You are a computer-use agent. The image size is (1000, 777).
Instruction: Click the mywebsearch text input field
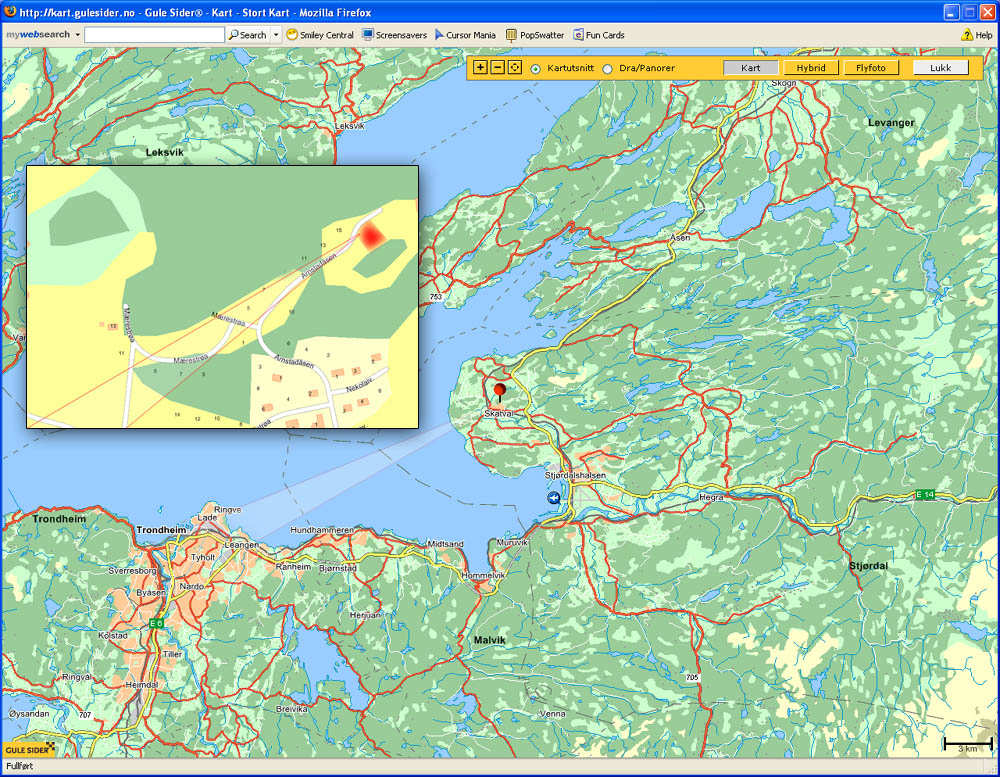click(x=154, y=35)
